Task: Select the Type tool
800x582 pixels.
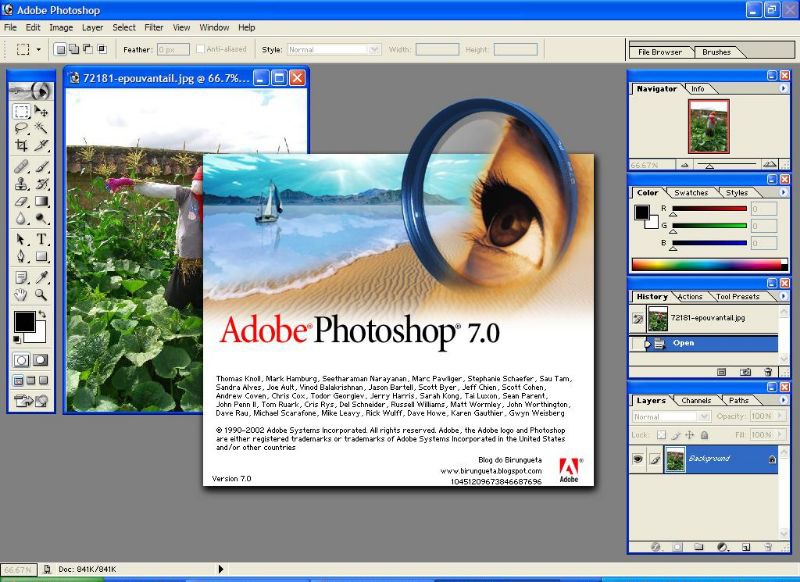Action: pyautogui.click(x=41, y=239)
